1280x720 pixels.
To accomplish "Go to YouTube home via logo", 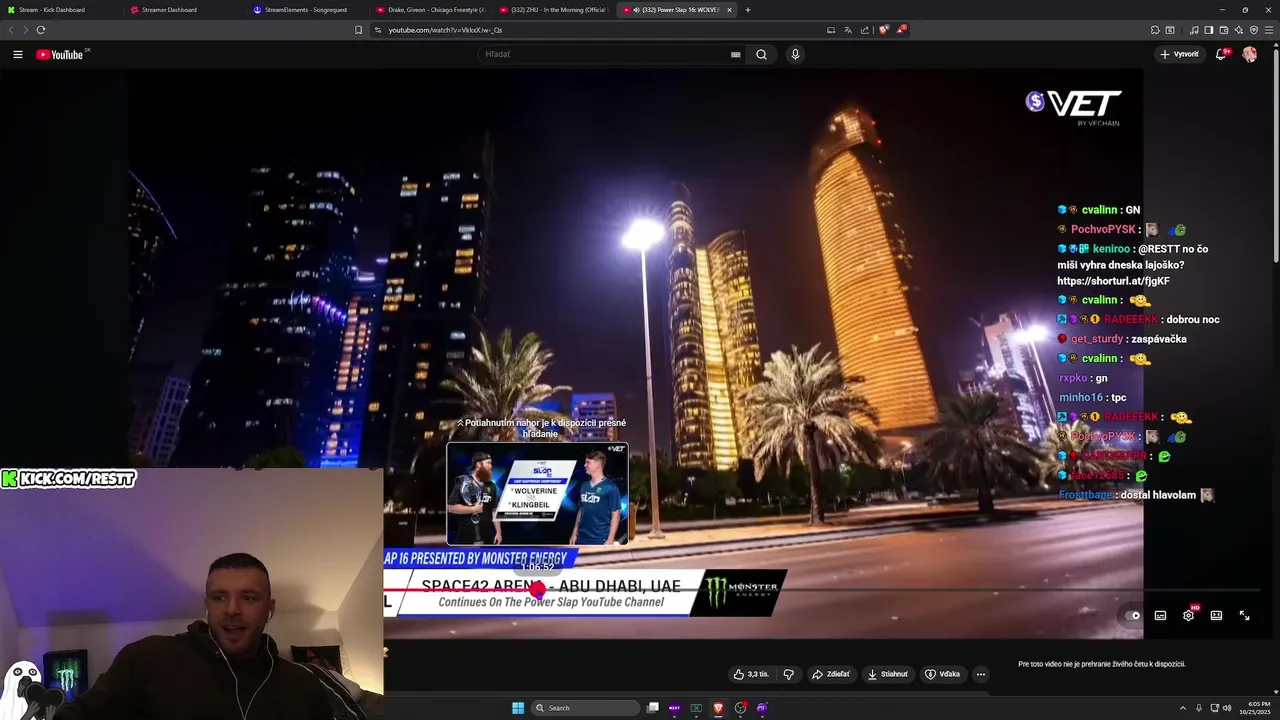I will click(x=62, y=54).
